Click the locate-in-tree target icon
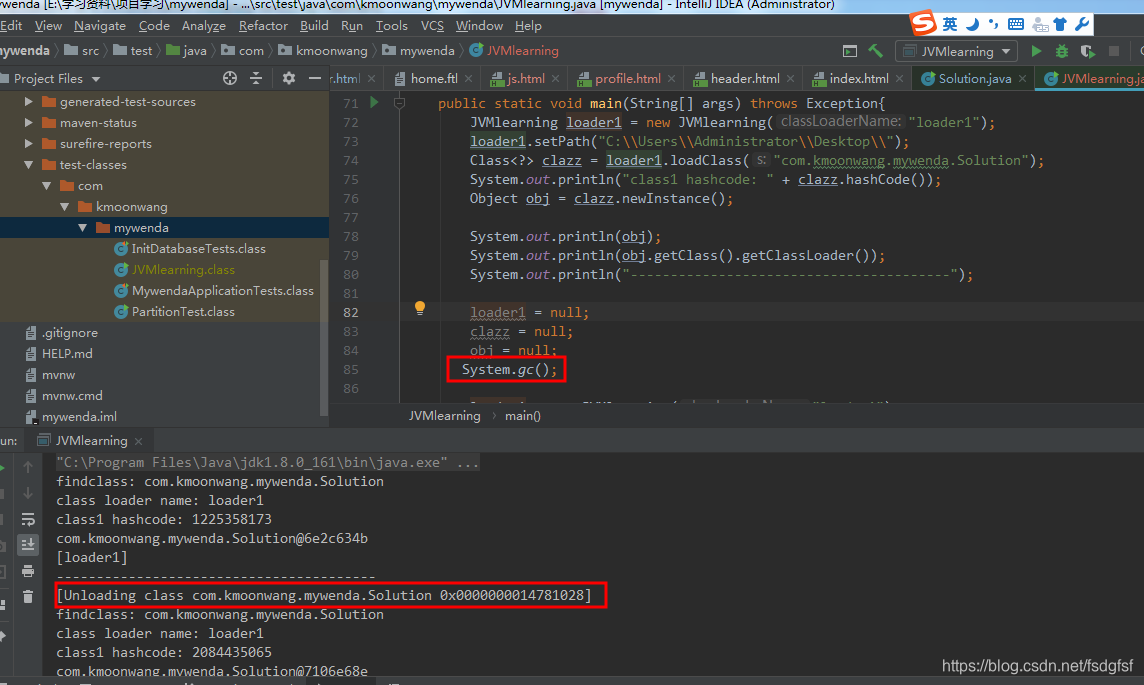 (x=230, y=78)
